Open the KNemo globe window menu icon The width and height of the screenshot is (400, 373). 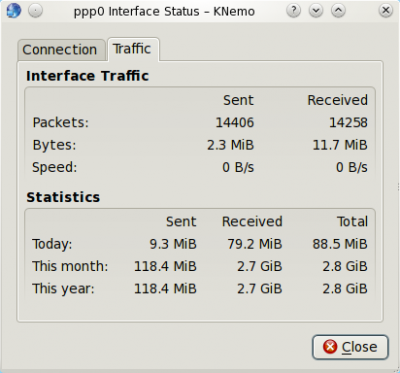coord(13,11)
